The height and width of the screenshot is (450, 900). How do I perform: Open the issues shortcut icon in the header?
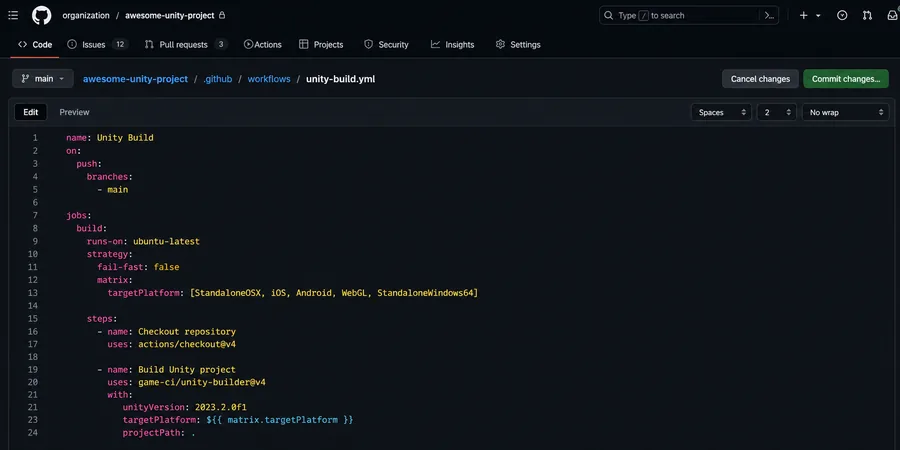tap(842, 15)
